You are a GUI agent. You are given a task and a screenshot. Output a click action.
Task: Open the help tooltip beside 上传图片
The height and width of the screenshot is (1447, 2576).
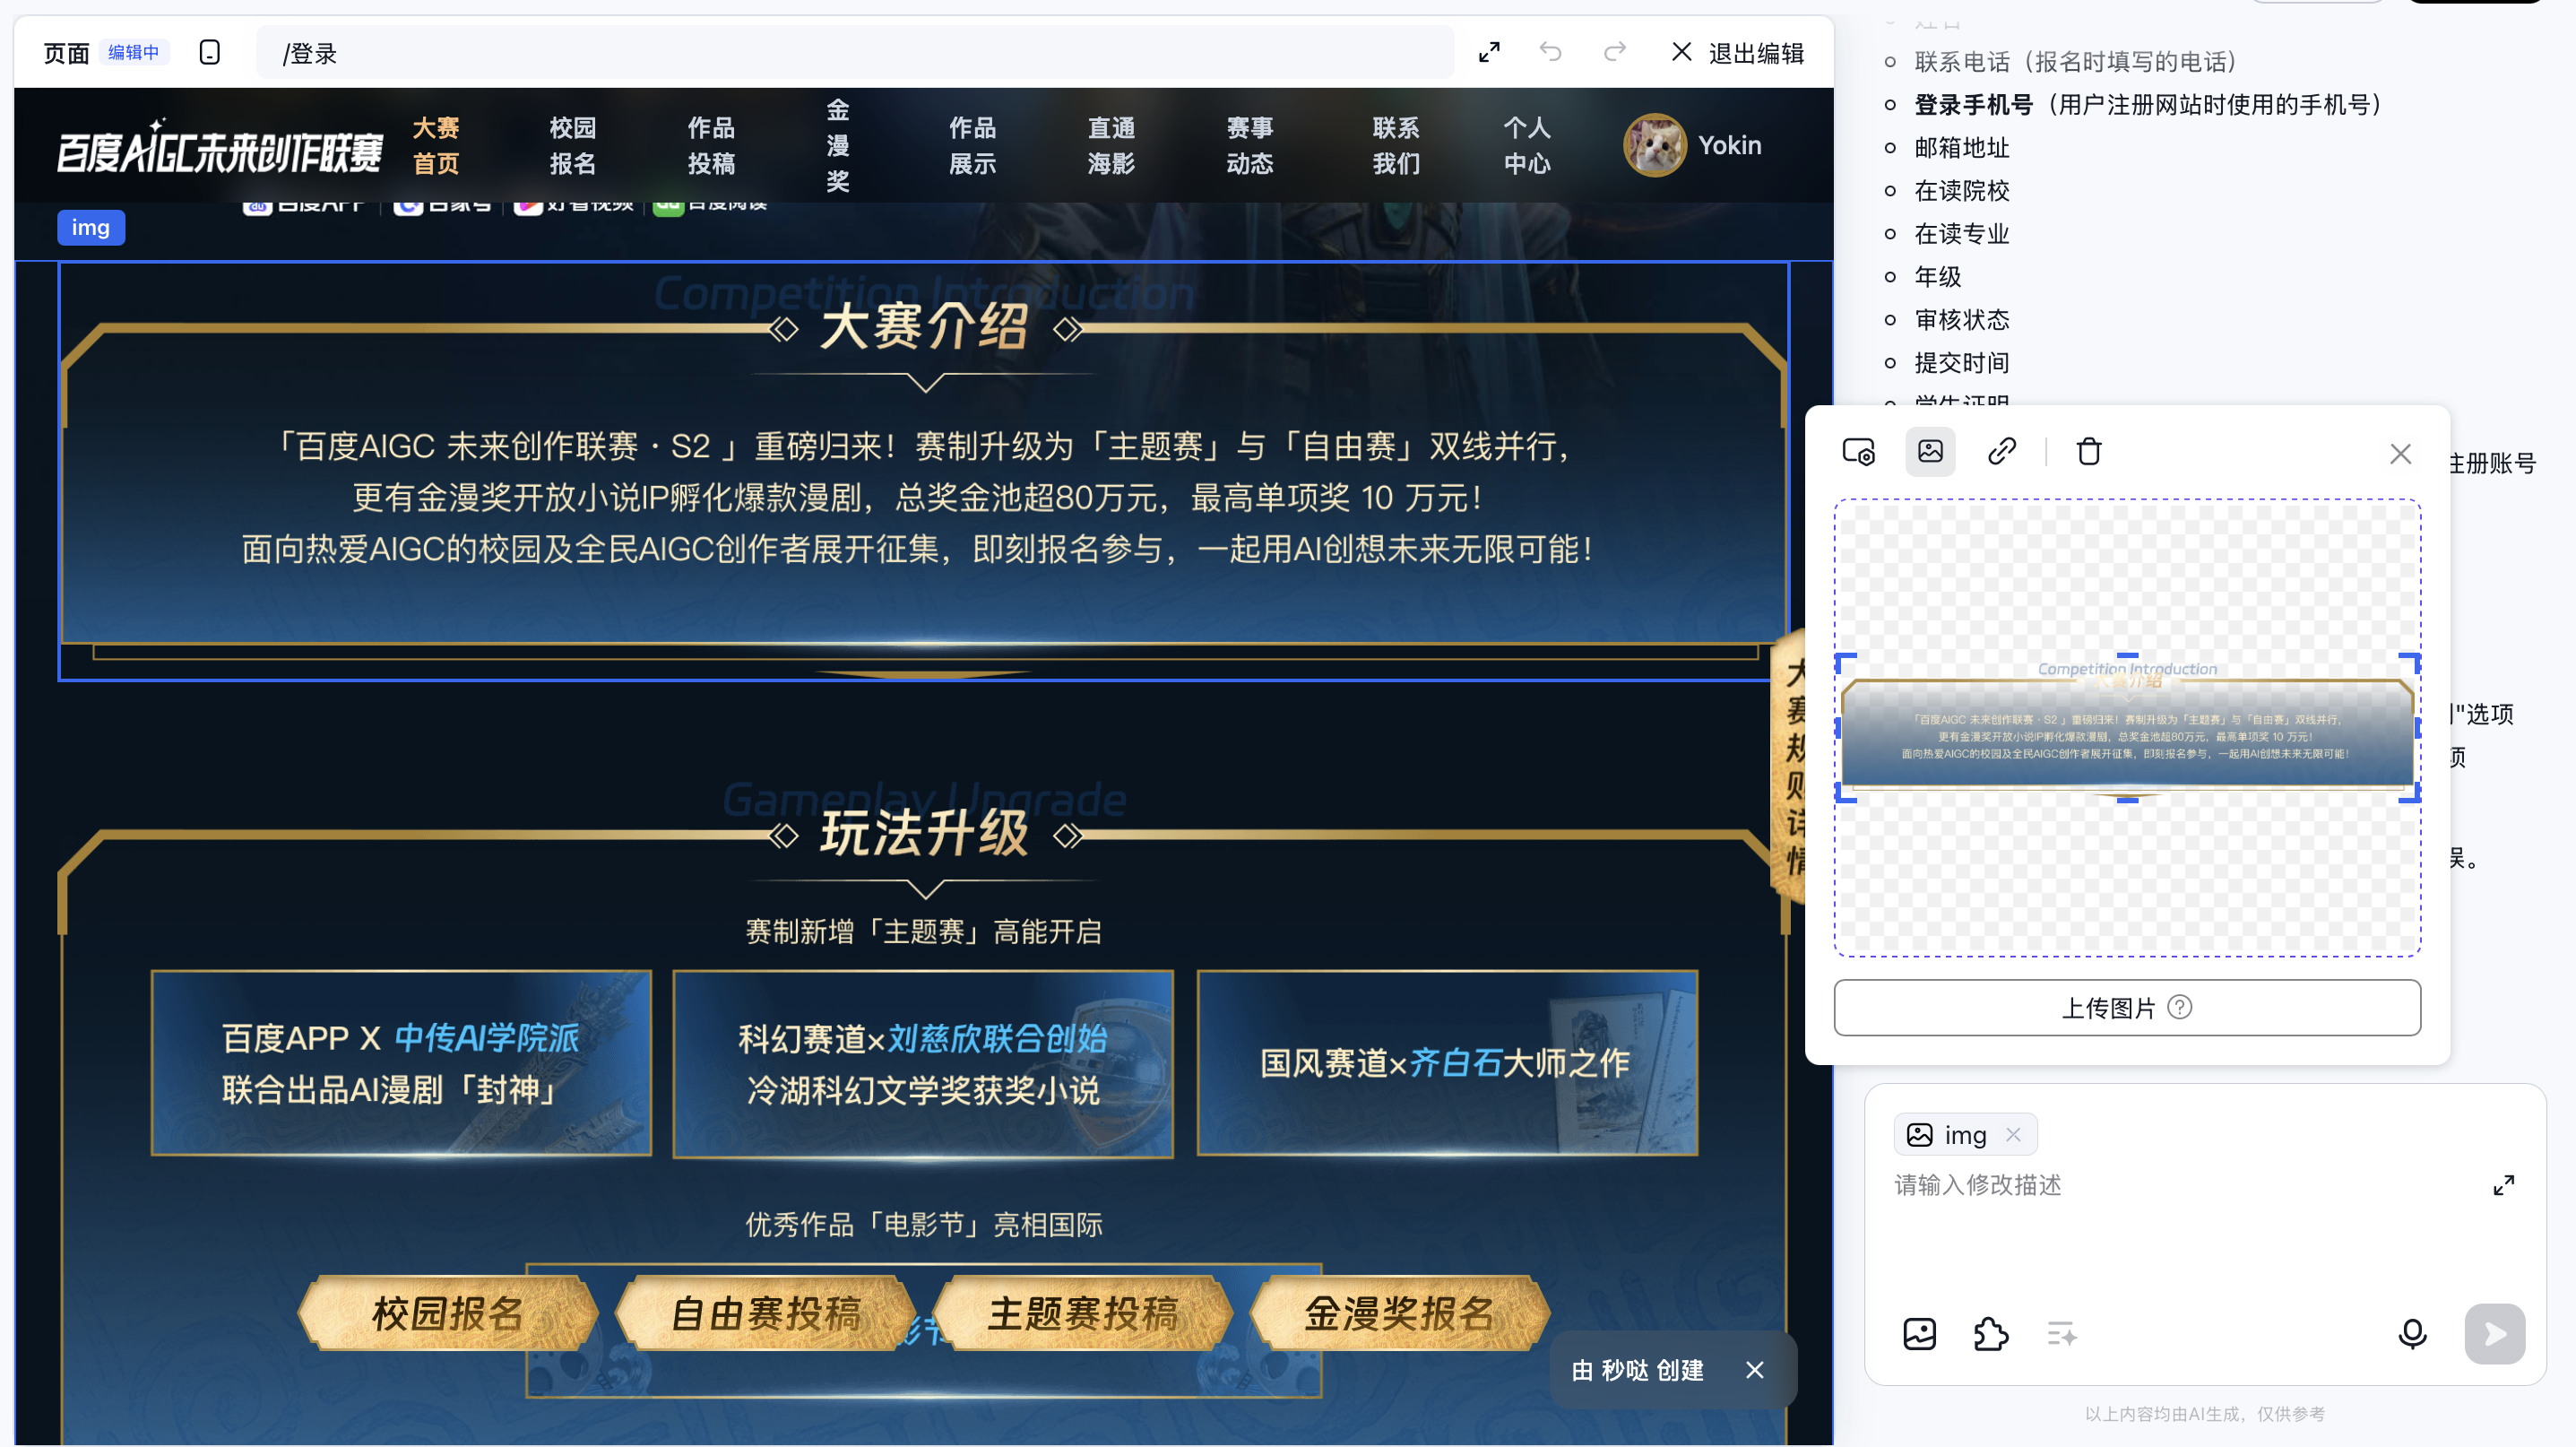(x=2182, y=1008)
